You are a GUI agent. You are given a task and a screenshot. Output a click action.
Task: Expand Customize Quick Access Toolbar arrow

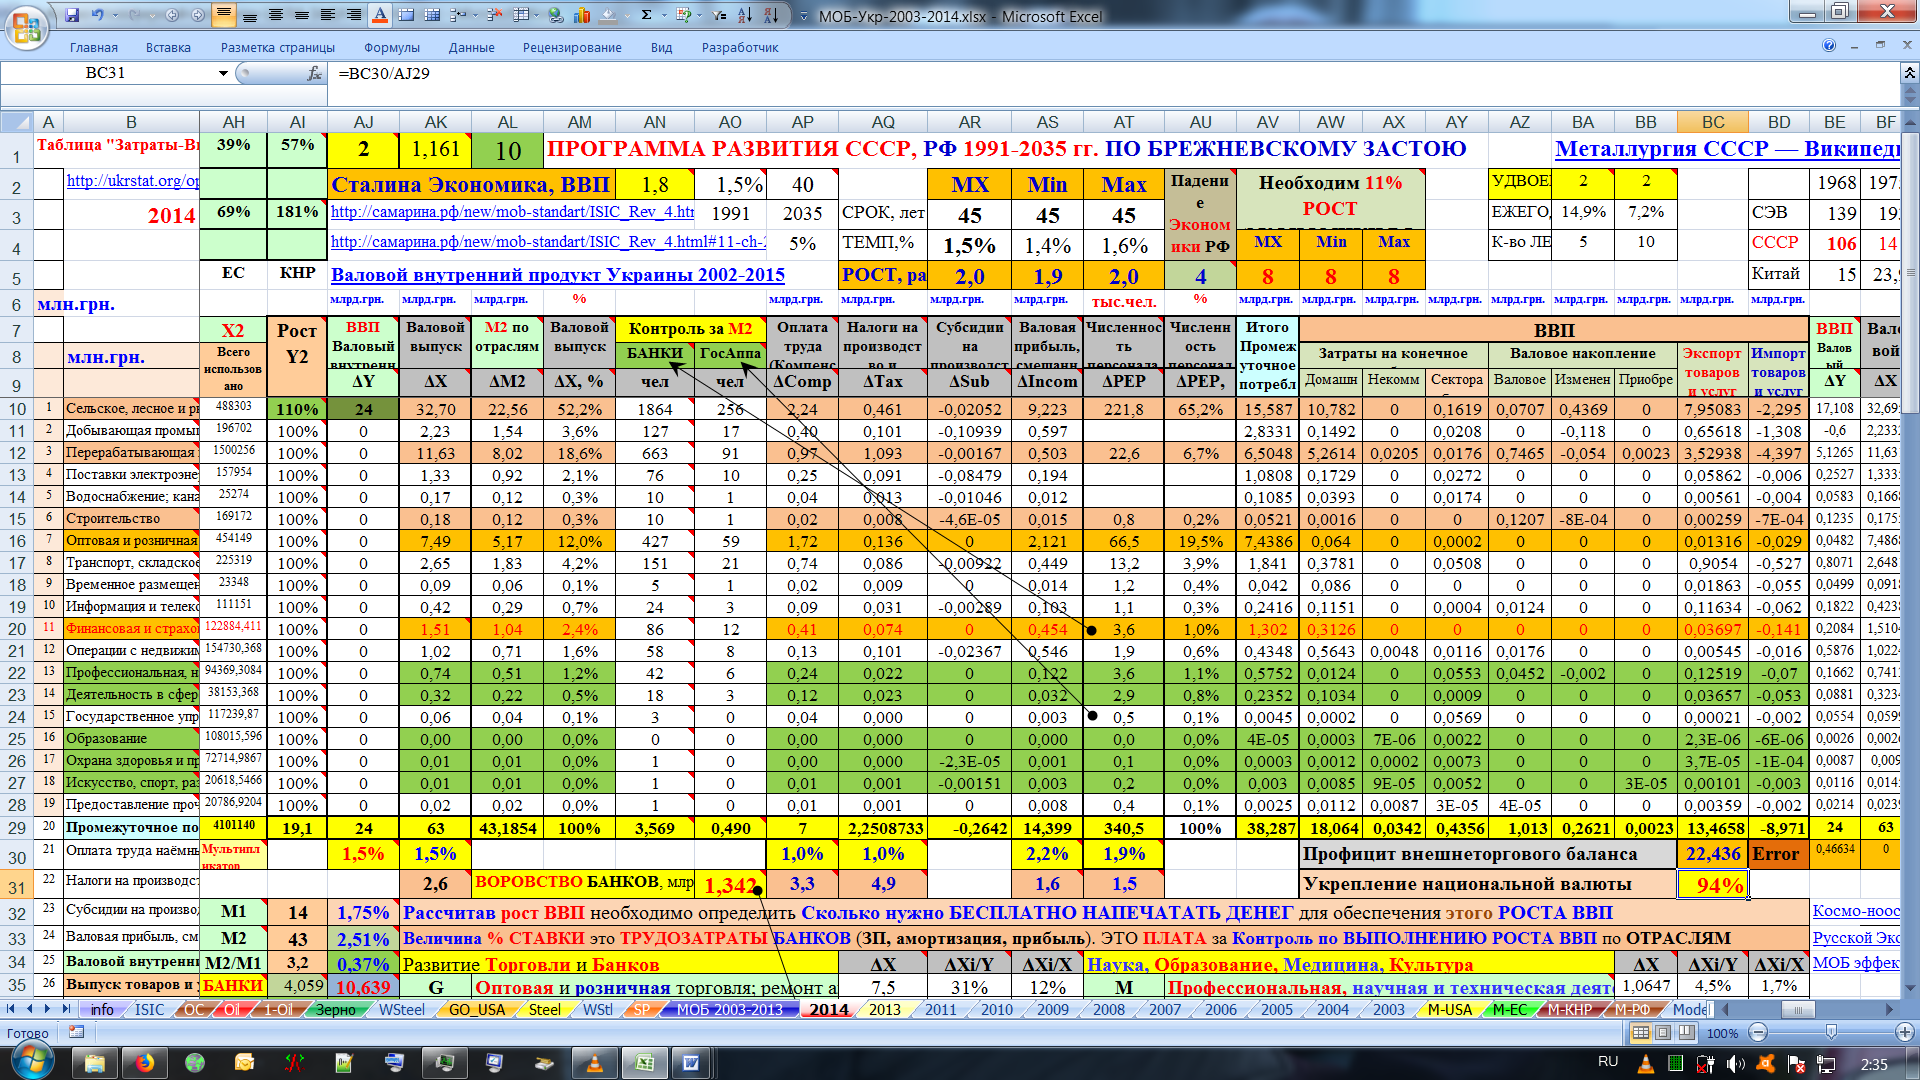click(x=804, y=16)
